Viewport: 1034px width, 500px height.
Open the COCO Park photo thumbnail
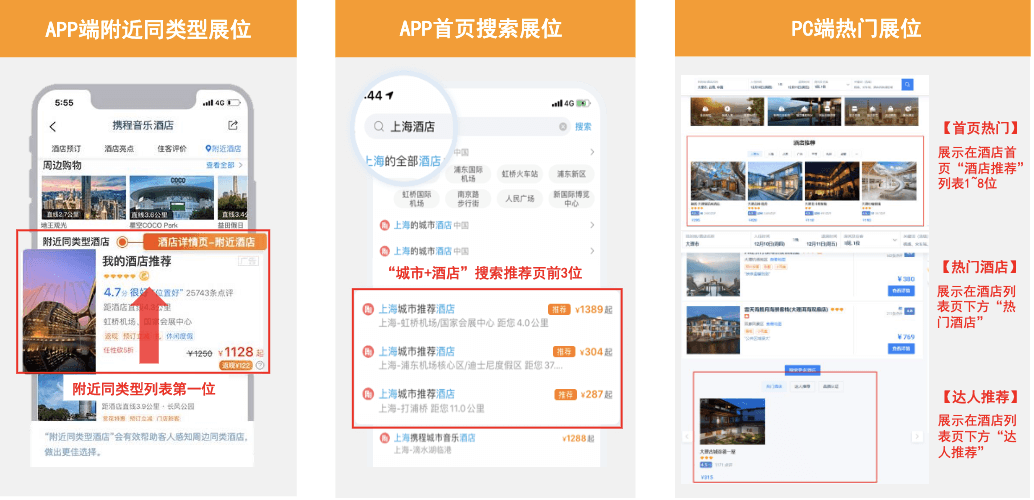point(171,197)
